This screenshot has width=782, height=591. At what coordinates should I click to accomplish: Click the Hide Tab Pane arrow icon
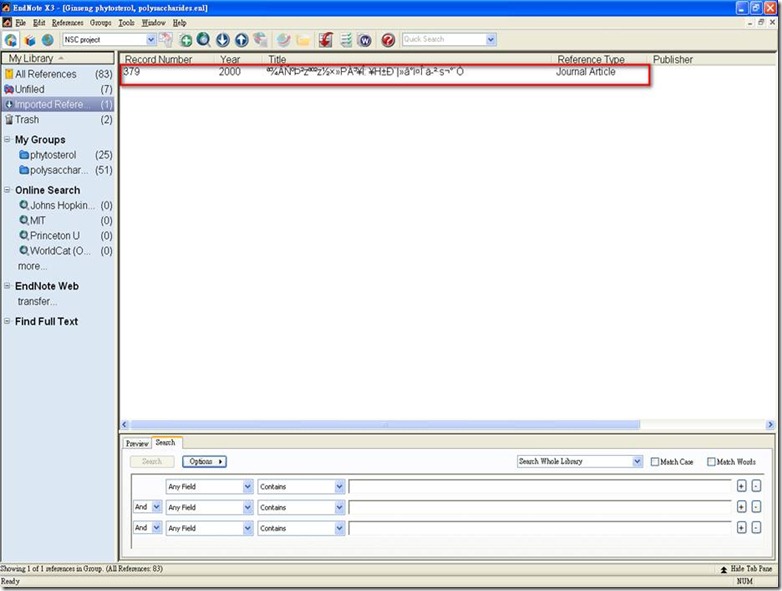[723, 569]
